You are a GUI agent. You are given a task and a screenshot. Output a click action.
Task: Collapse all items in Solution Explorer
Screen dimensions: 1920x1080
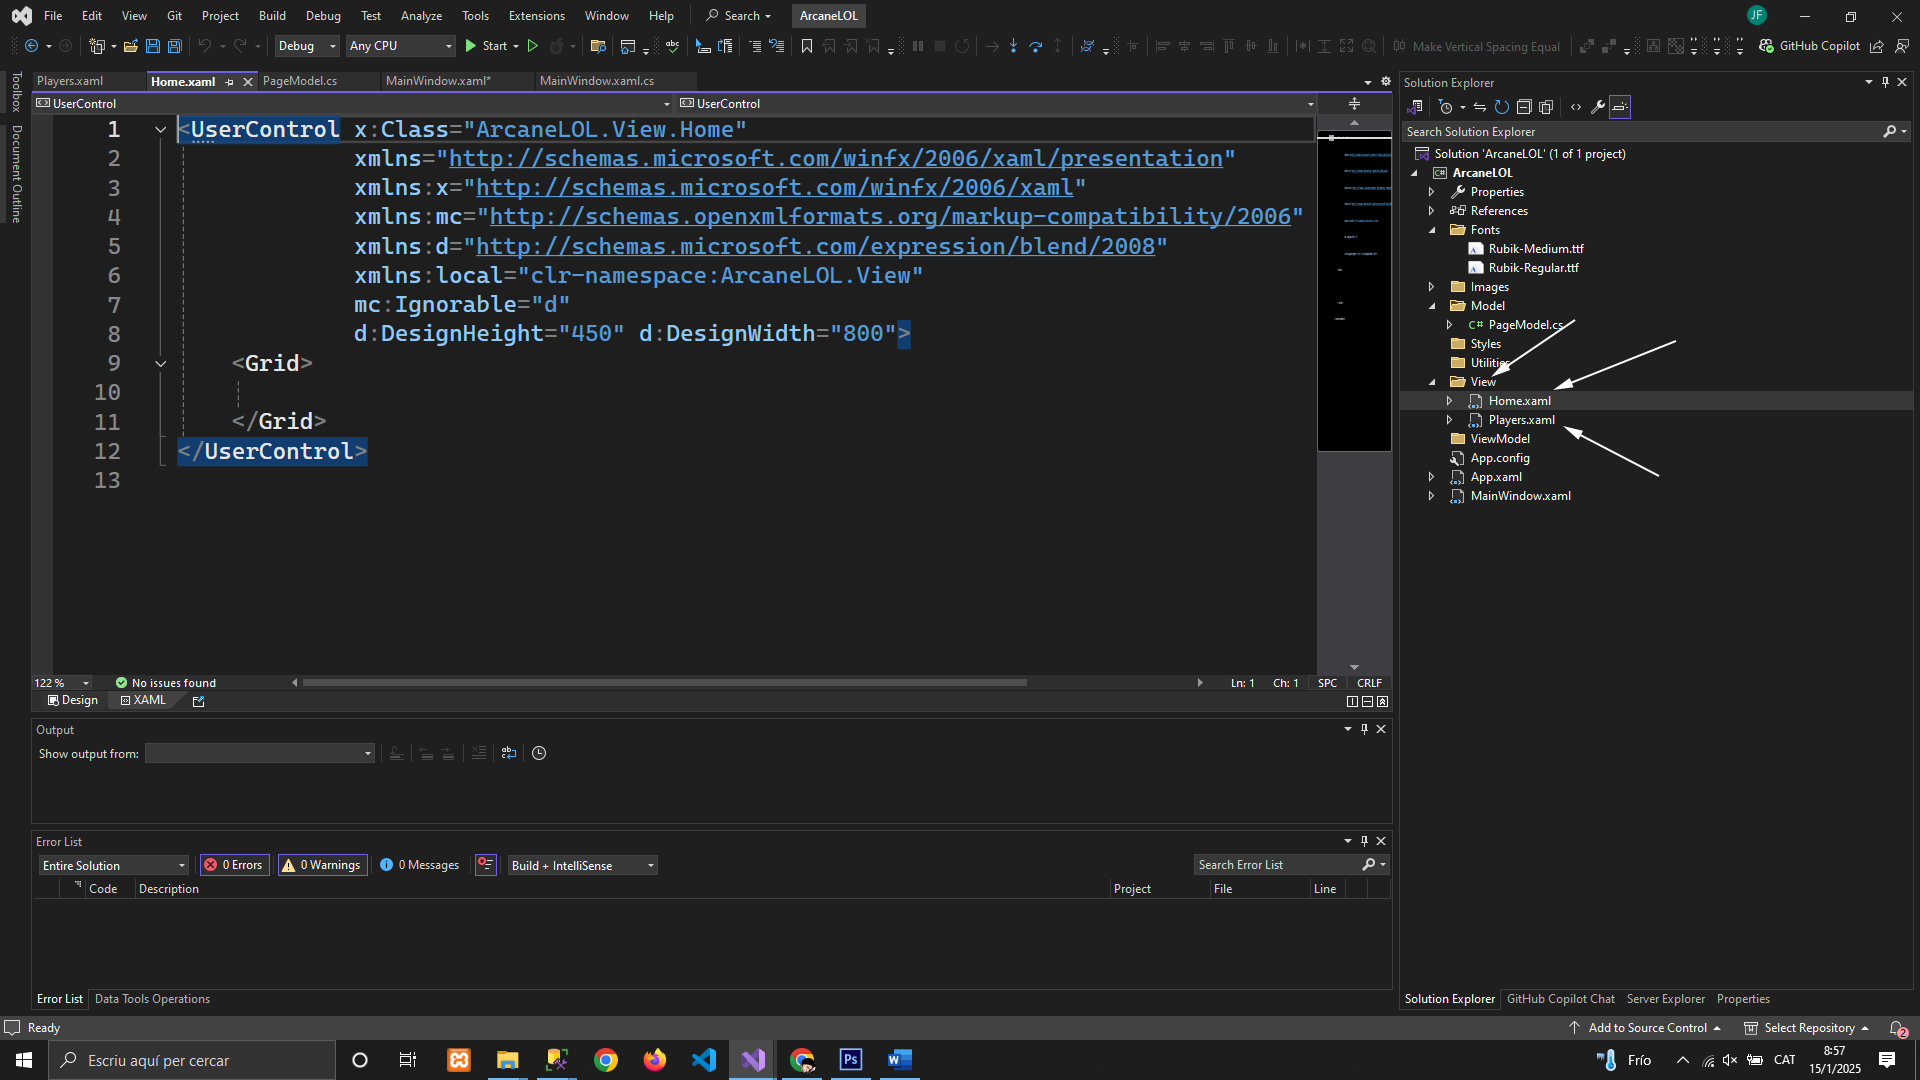coord(1524,107)
